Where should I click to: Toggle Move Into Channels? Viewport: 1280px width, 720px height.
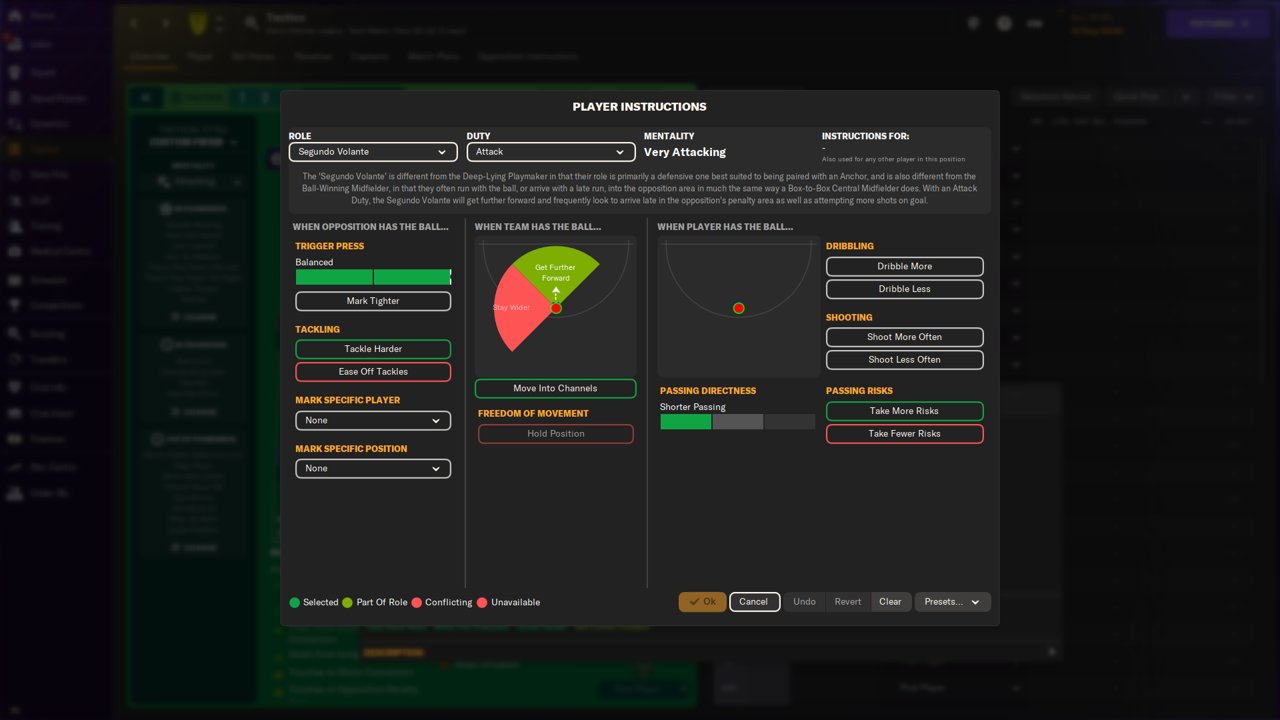(x=555, y=388)
